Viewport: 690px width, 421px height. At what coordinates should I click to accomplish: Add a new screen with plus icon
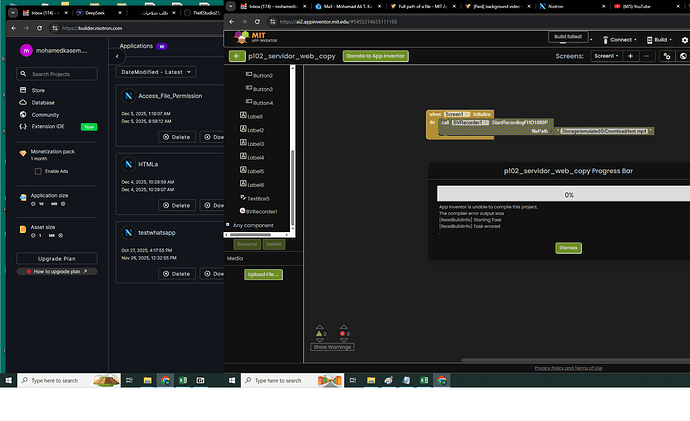[630, 57]
